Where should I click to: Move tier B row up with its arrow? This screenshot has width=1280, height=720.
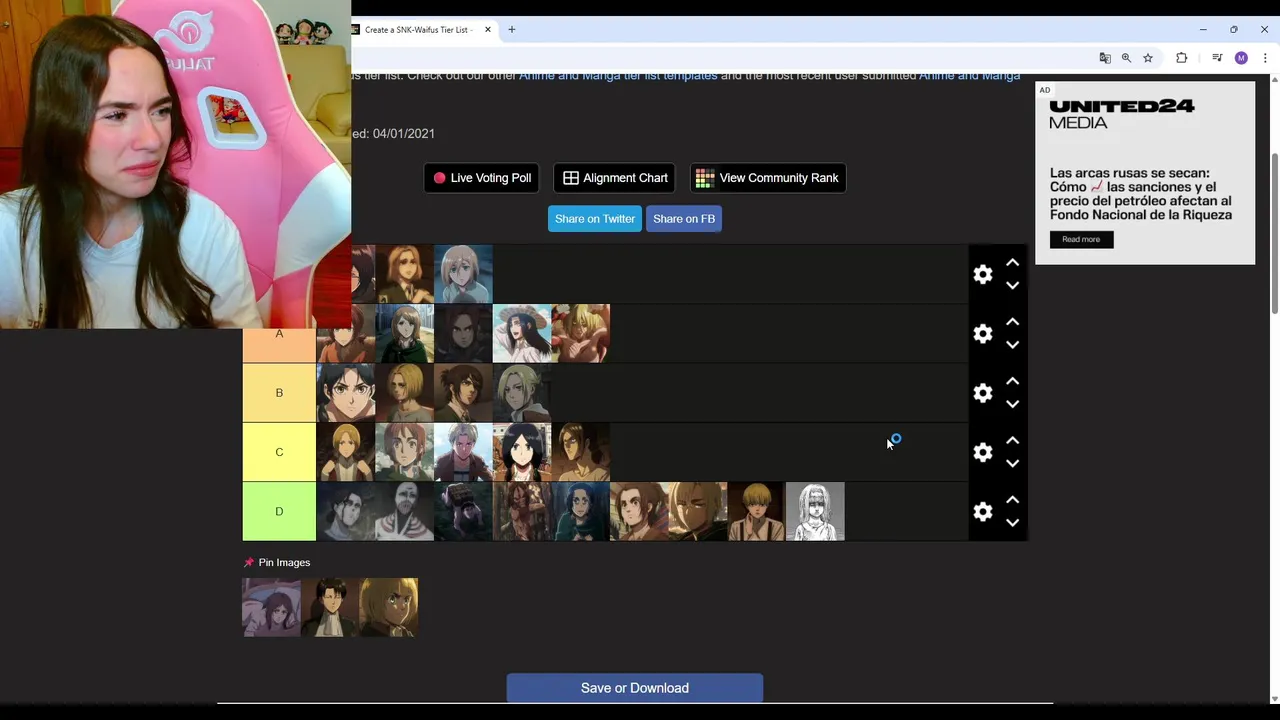[x=1012, y=381]
